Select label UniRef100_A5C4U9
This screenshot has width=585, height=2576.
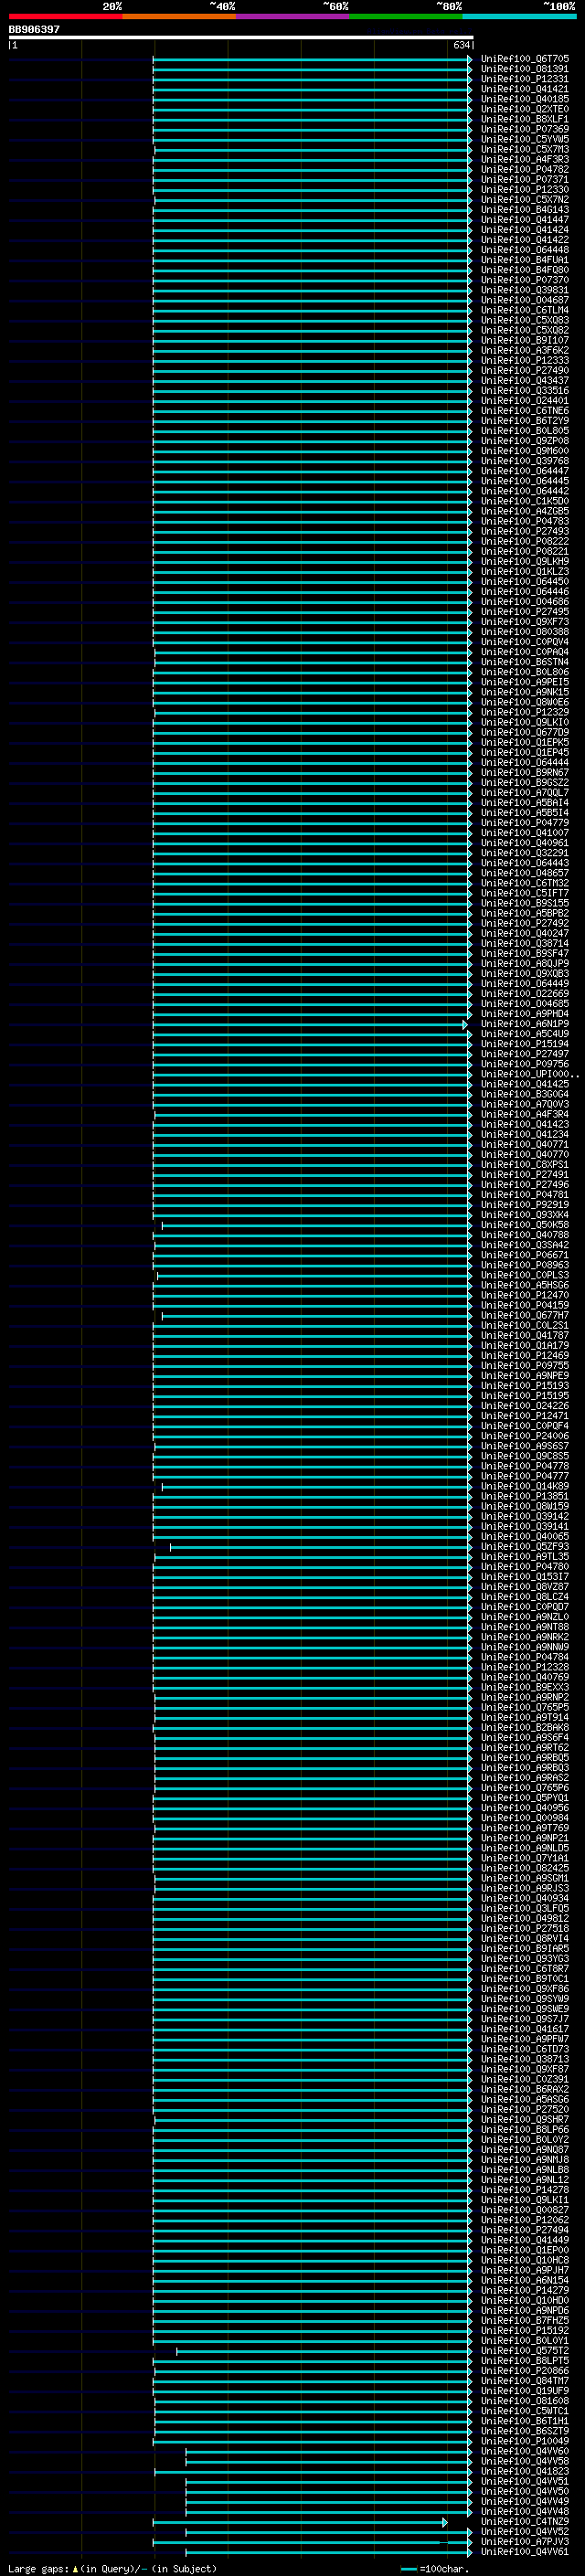tap(524, 1034)
